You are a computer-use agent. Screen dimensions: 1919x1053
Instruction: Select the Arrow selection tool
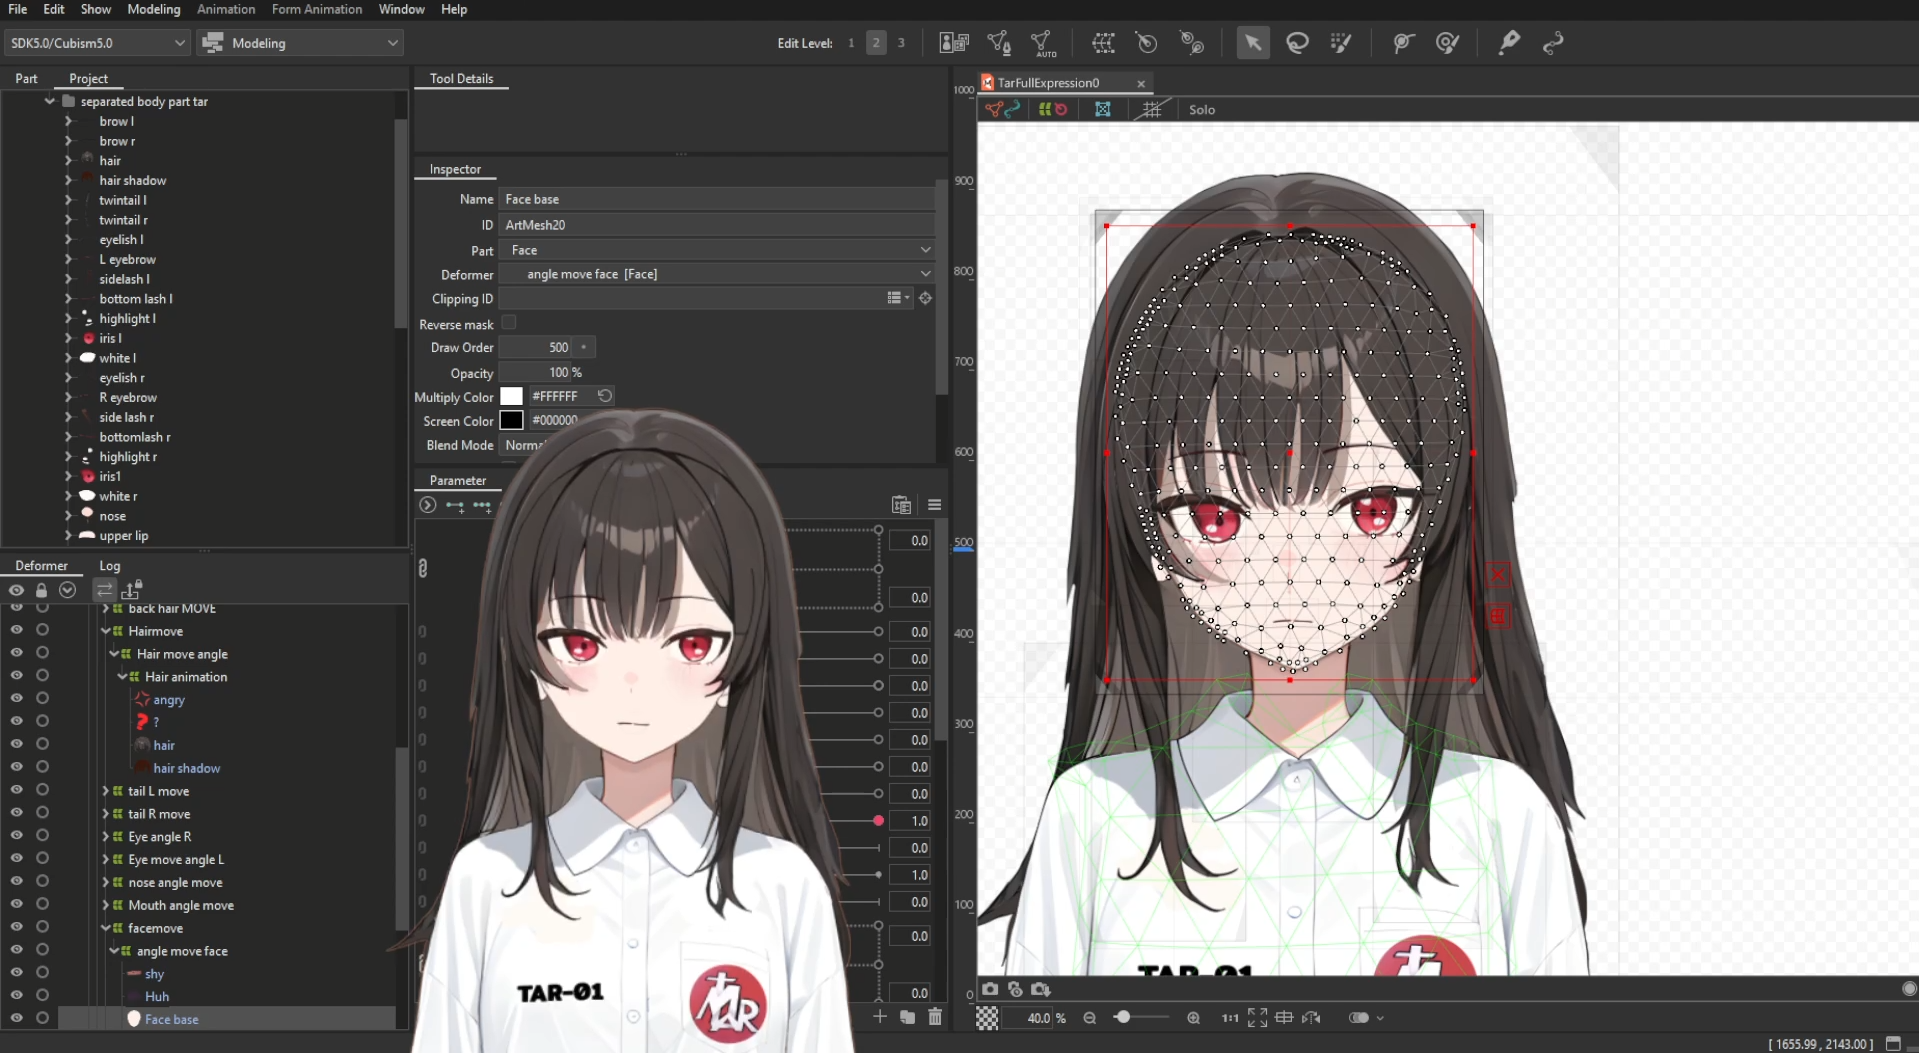[x=1252, y=43]
